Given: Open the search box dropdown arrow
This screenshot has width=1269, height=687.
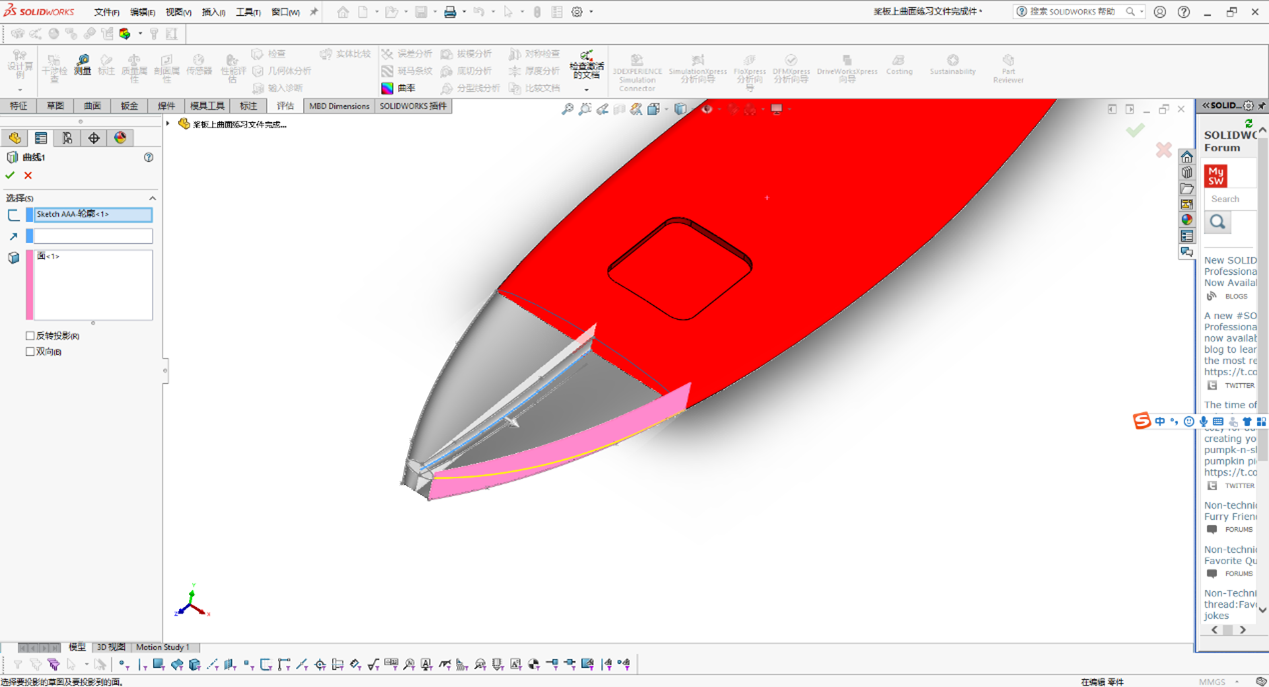Looking at the screenshot, I should click(1141, 12).
